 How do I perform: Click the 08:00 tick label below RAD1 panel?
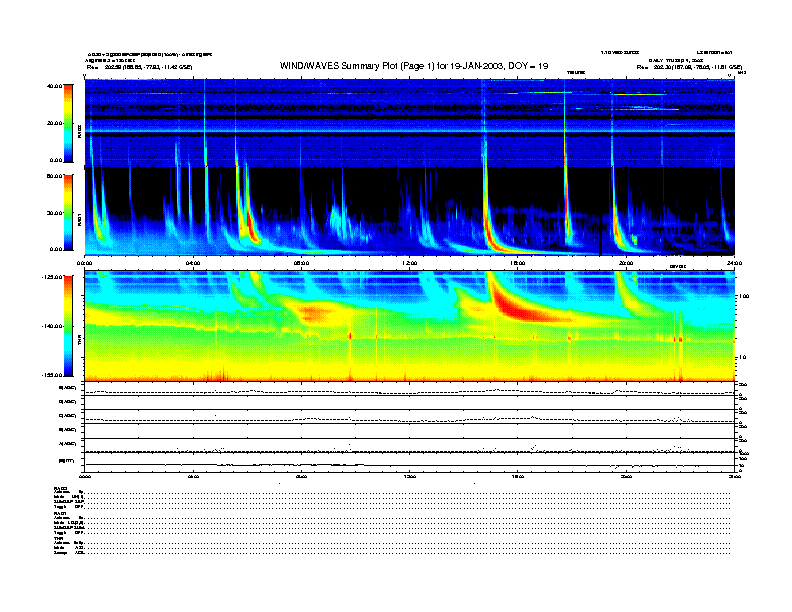[301, 263]
